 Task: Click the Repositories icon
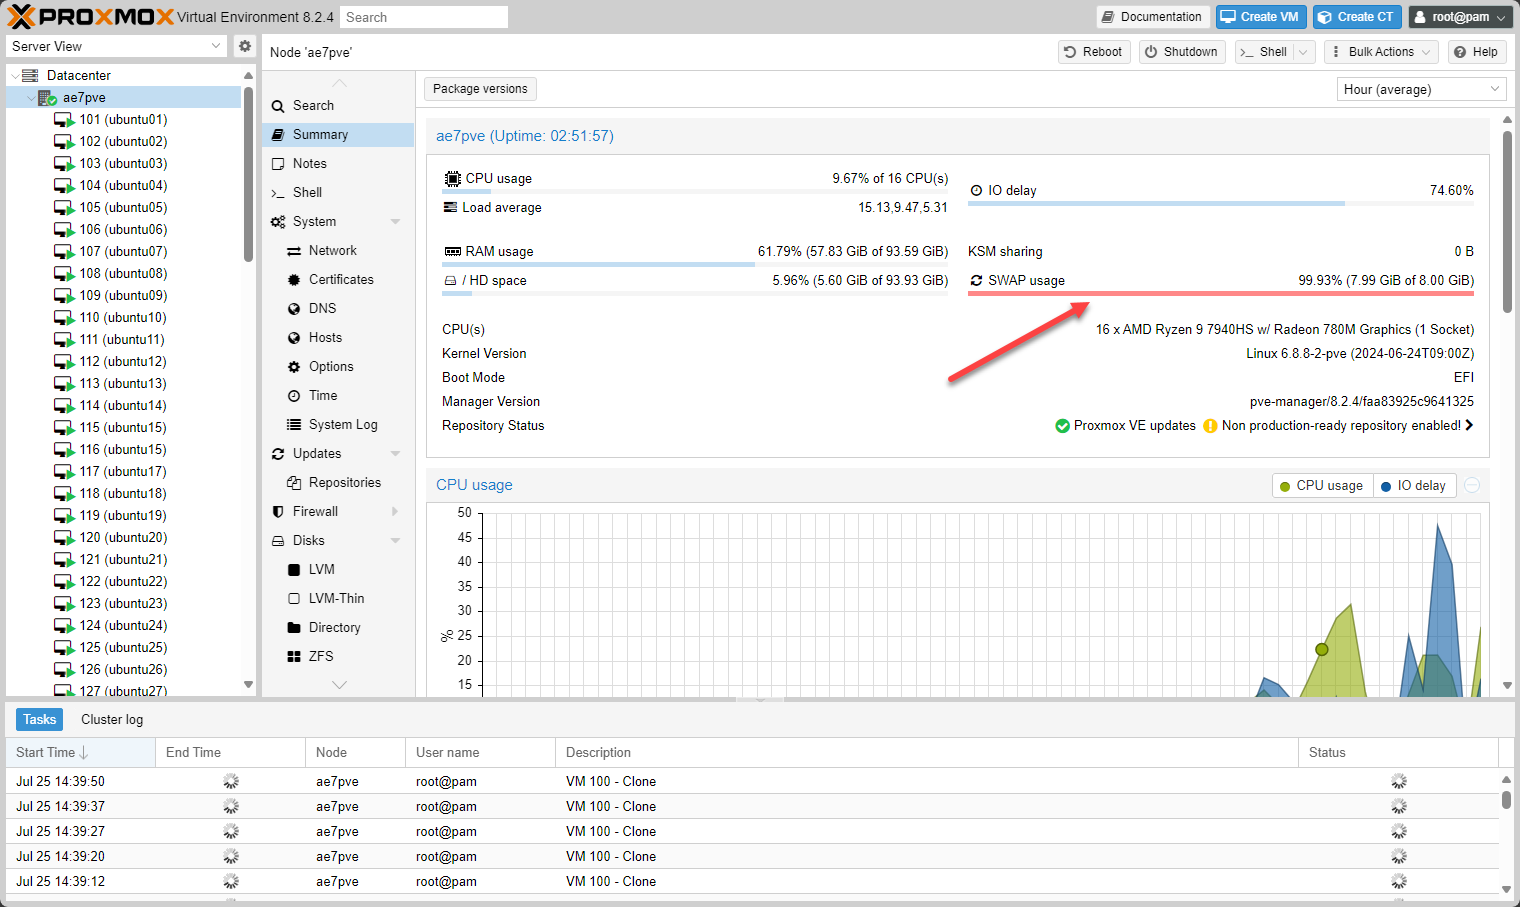point(294,483)
